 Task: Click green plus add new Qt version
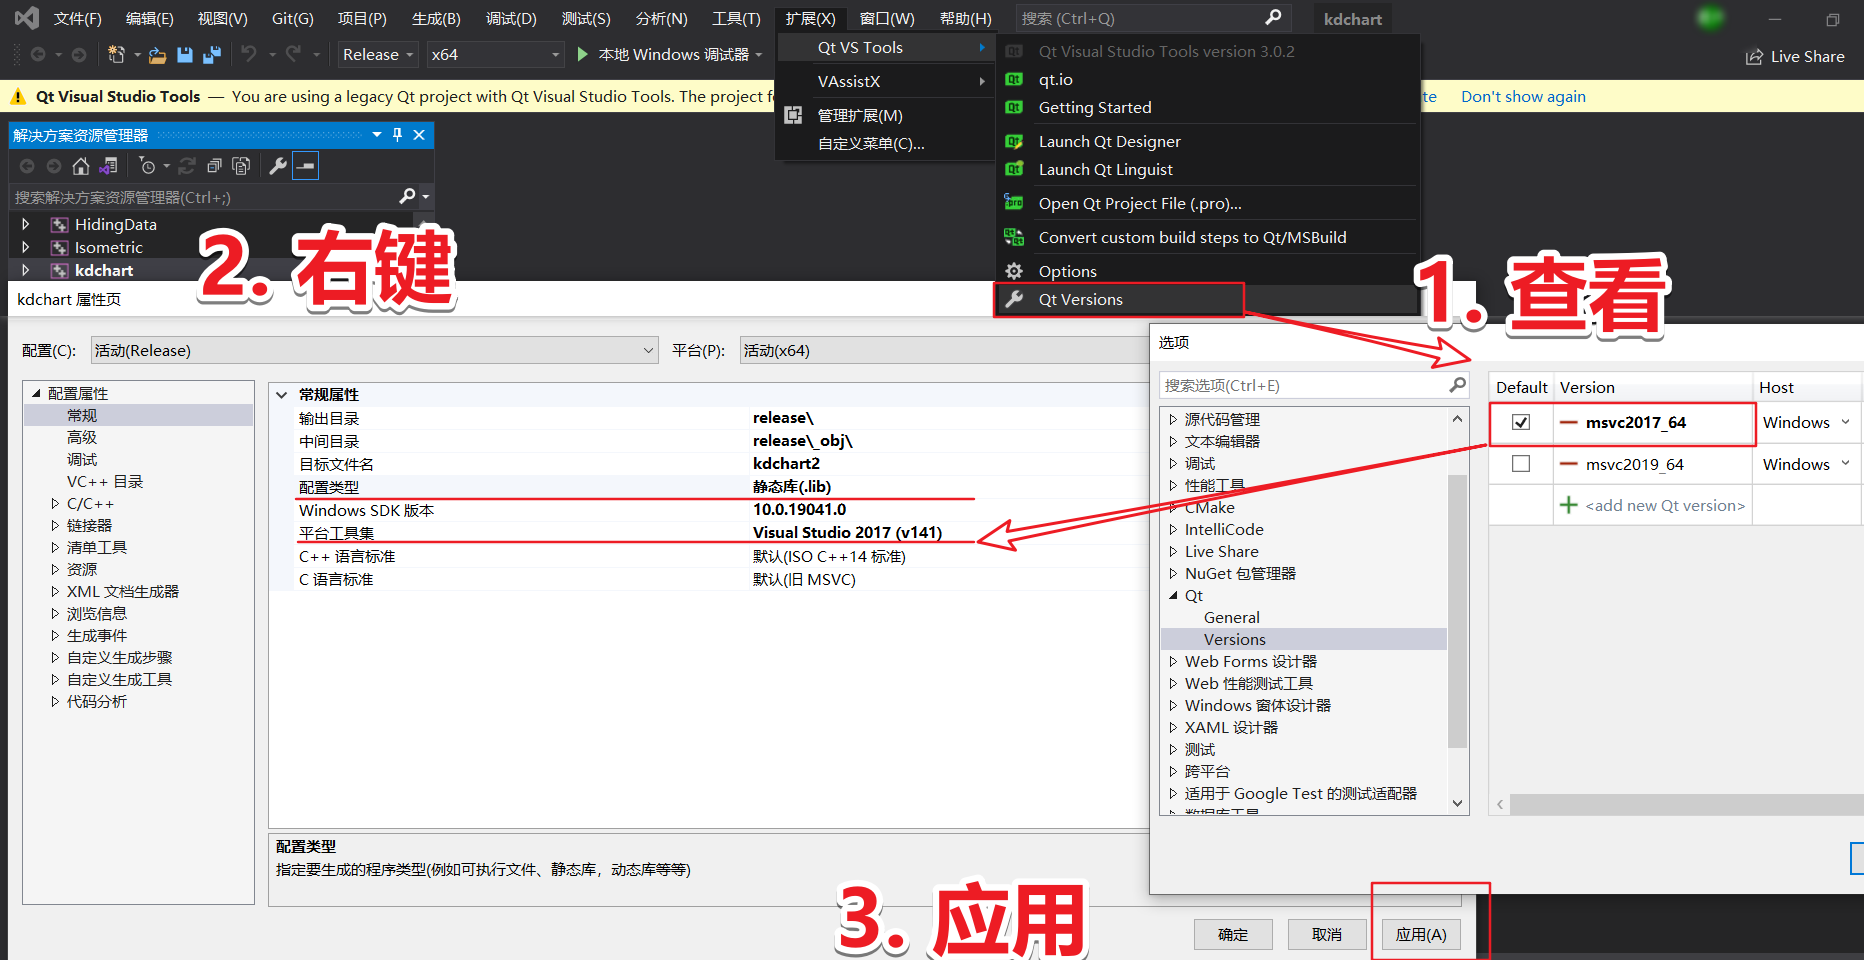(1569, 505)
